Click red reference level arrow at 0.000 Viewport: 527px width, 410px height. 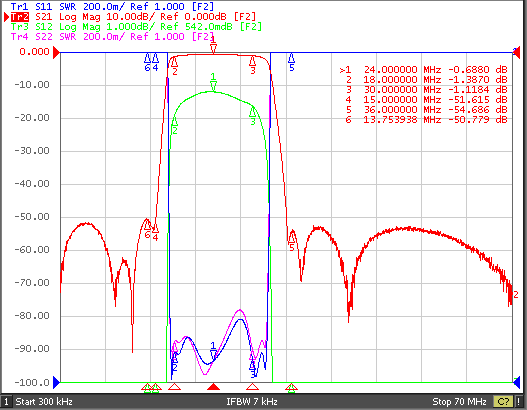[56, 52]
